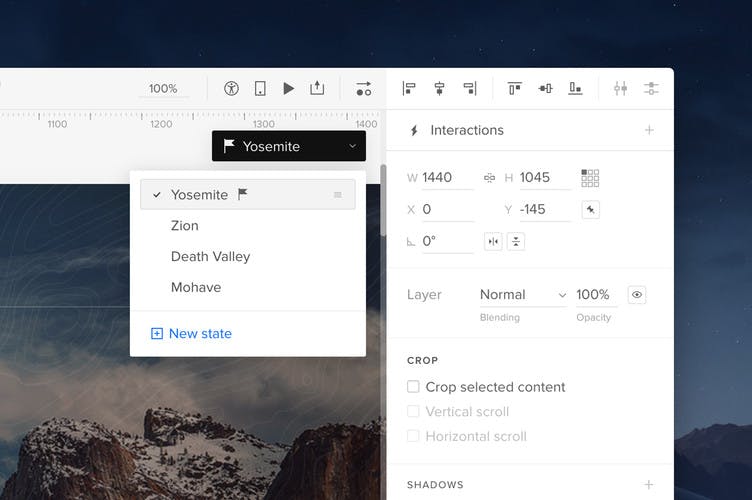Start prototype with the play button
752x500 pixels.
pyautogui.click(x=289, y=88)
